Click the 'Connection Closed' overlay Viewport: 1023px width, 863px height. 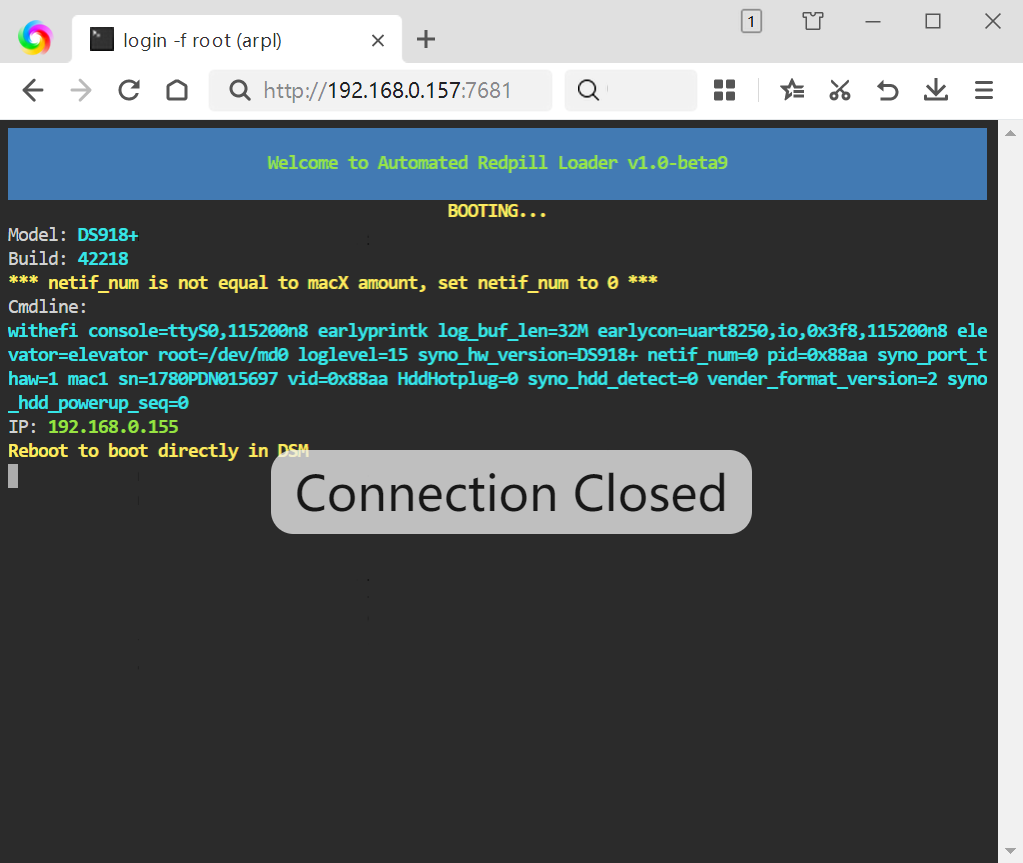pyautogui.click(x=511, y=492)
